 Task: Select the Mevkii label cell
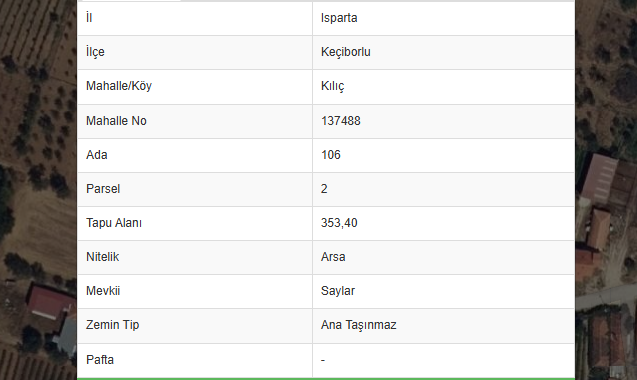tap(195, 291)
